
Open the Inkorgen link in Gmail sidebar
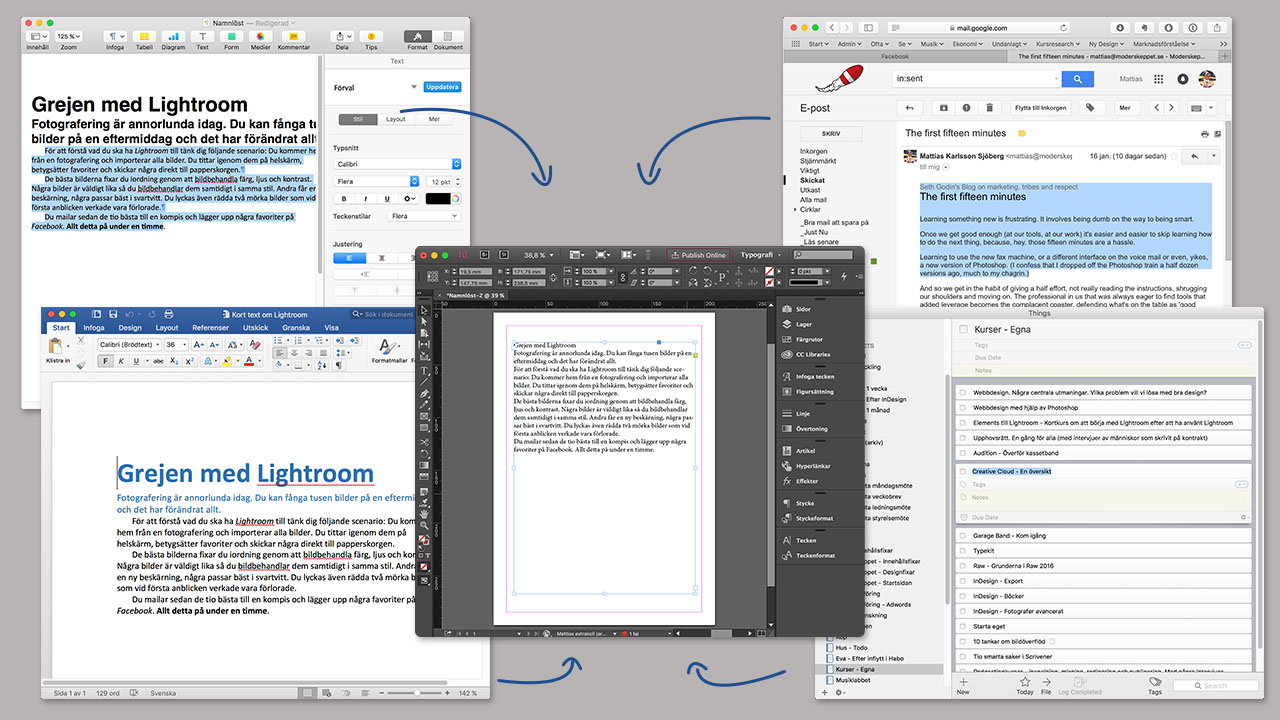click(x=813, y=151)
